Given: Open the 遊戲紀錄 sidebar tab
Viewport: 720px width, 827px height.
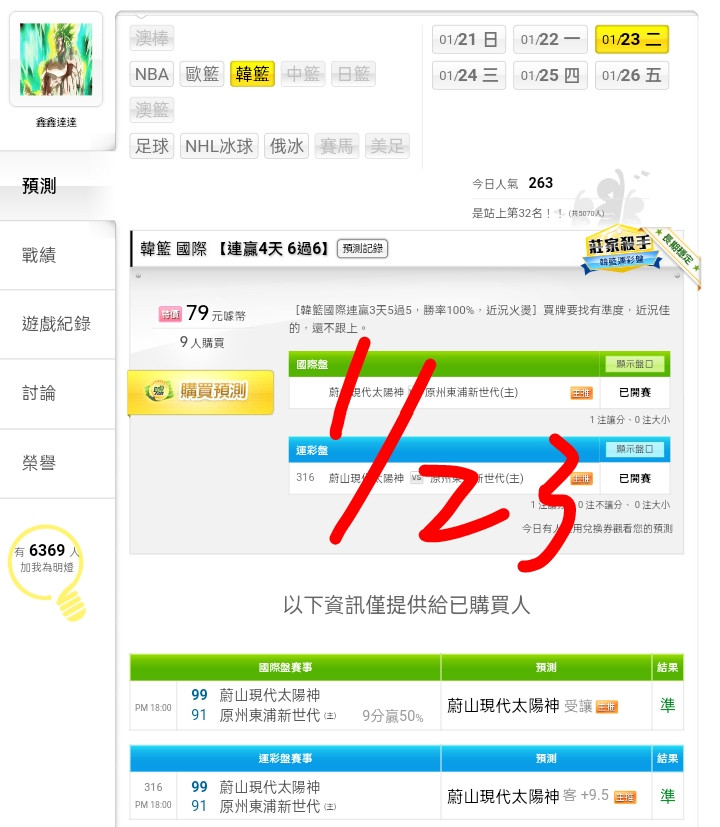Looking at the screenshot, I should coord(57,324).
